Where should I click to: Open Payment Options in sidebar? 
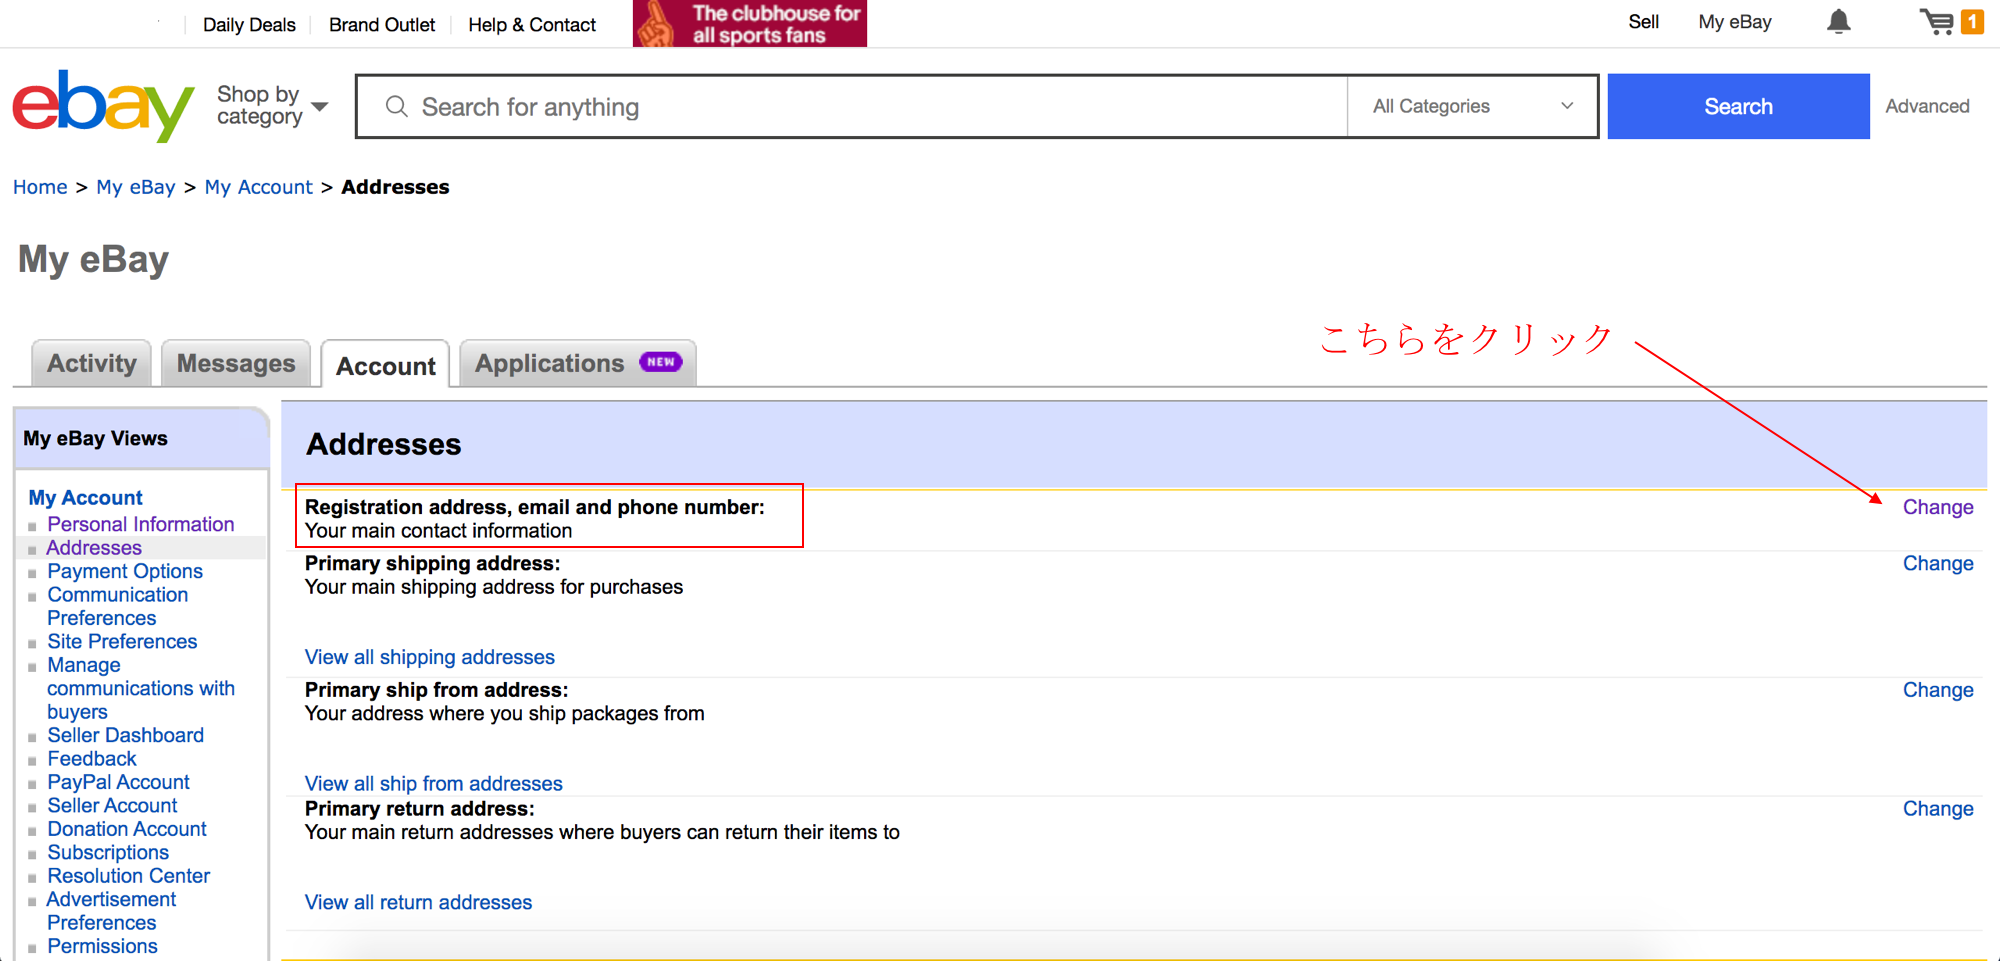(x=125, y=571)
